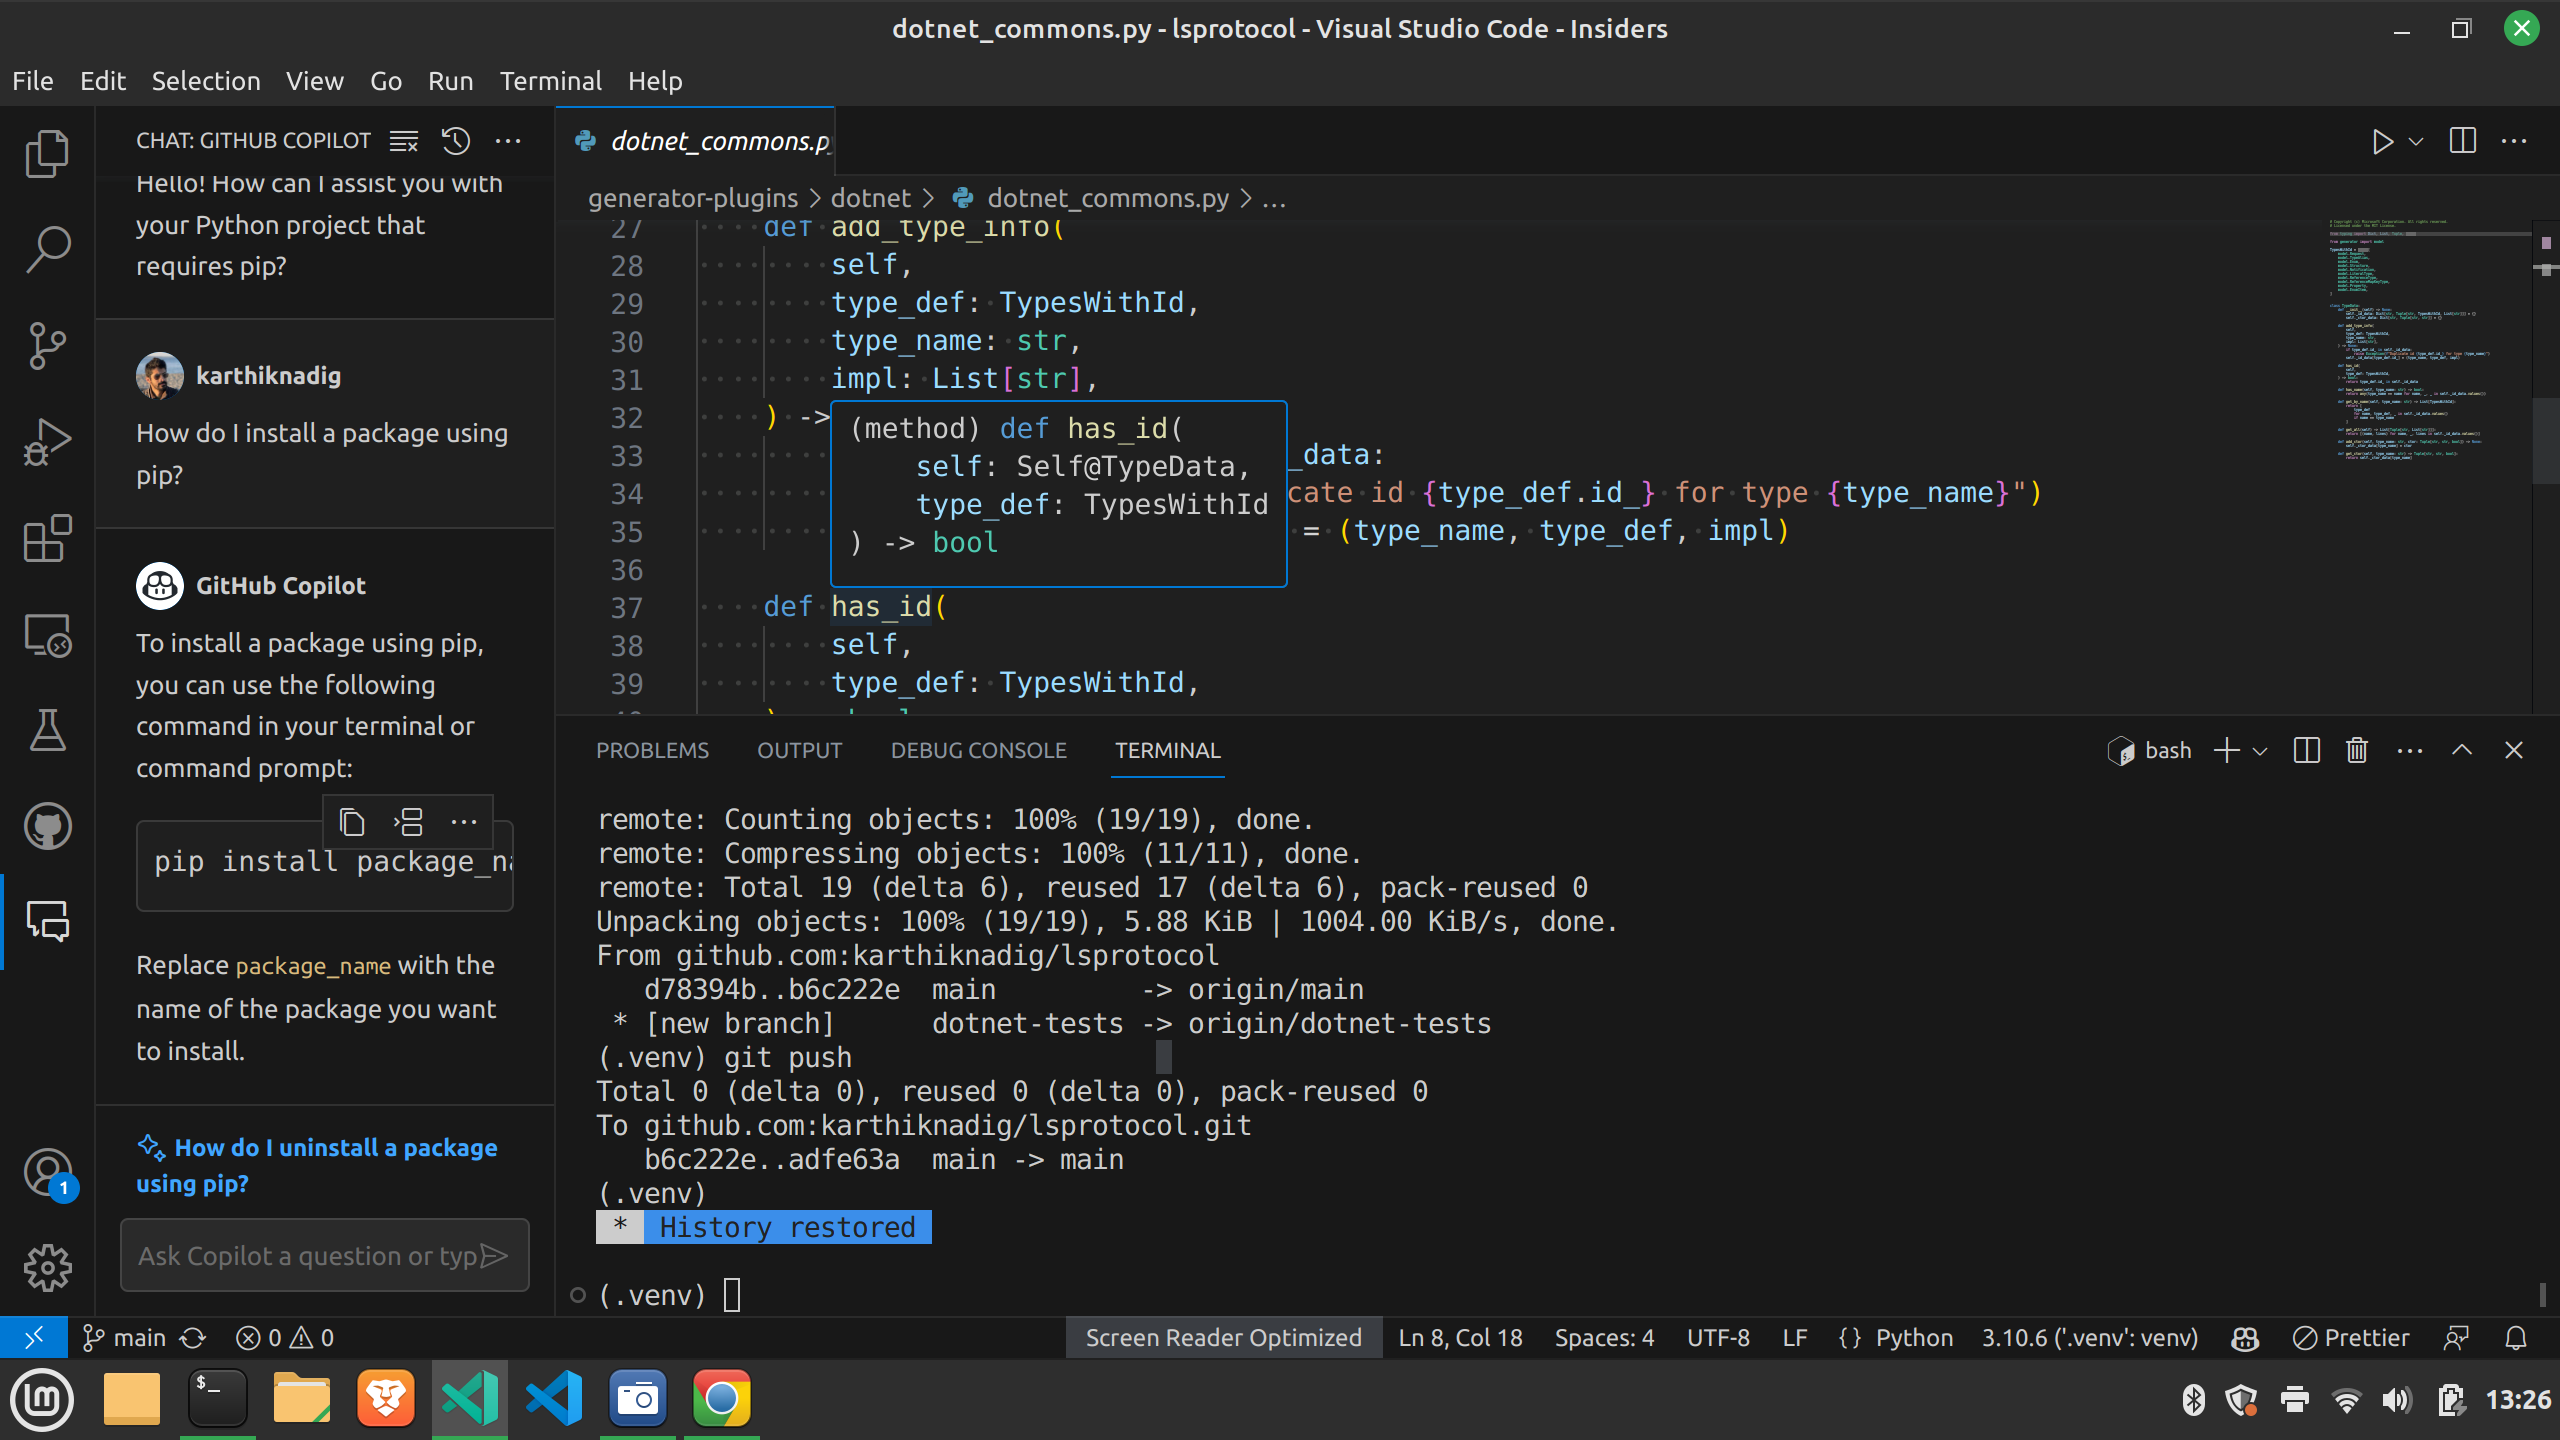This screenshot has height=1440, width=2560.
Task: Click 'Screen Reader Optimized' in status bar
Action: [x=1222, y=1337]
